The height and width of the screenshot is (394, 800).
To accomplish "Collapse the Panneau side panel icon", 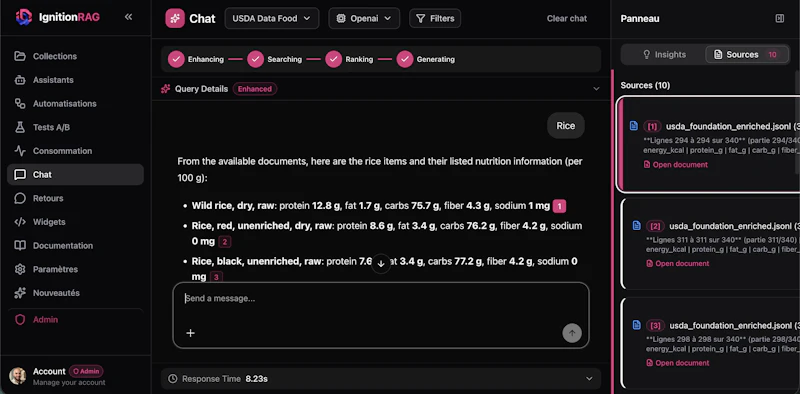I will (780, 18).
